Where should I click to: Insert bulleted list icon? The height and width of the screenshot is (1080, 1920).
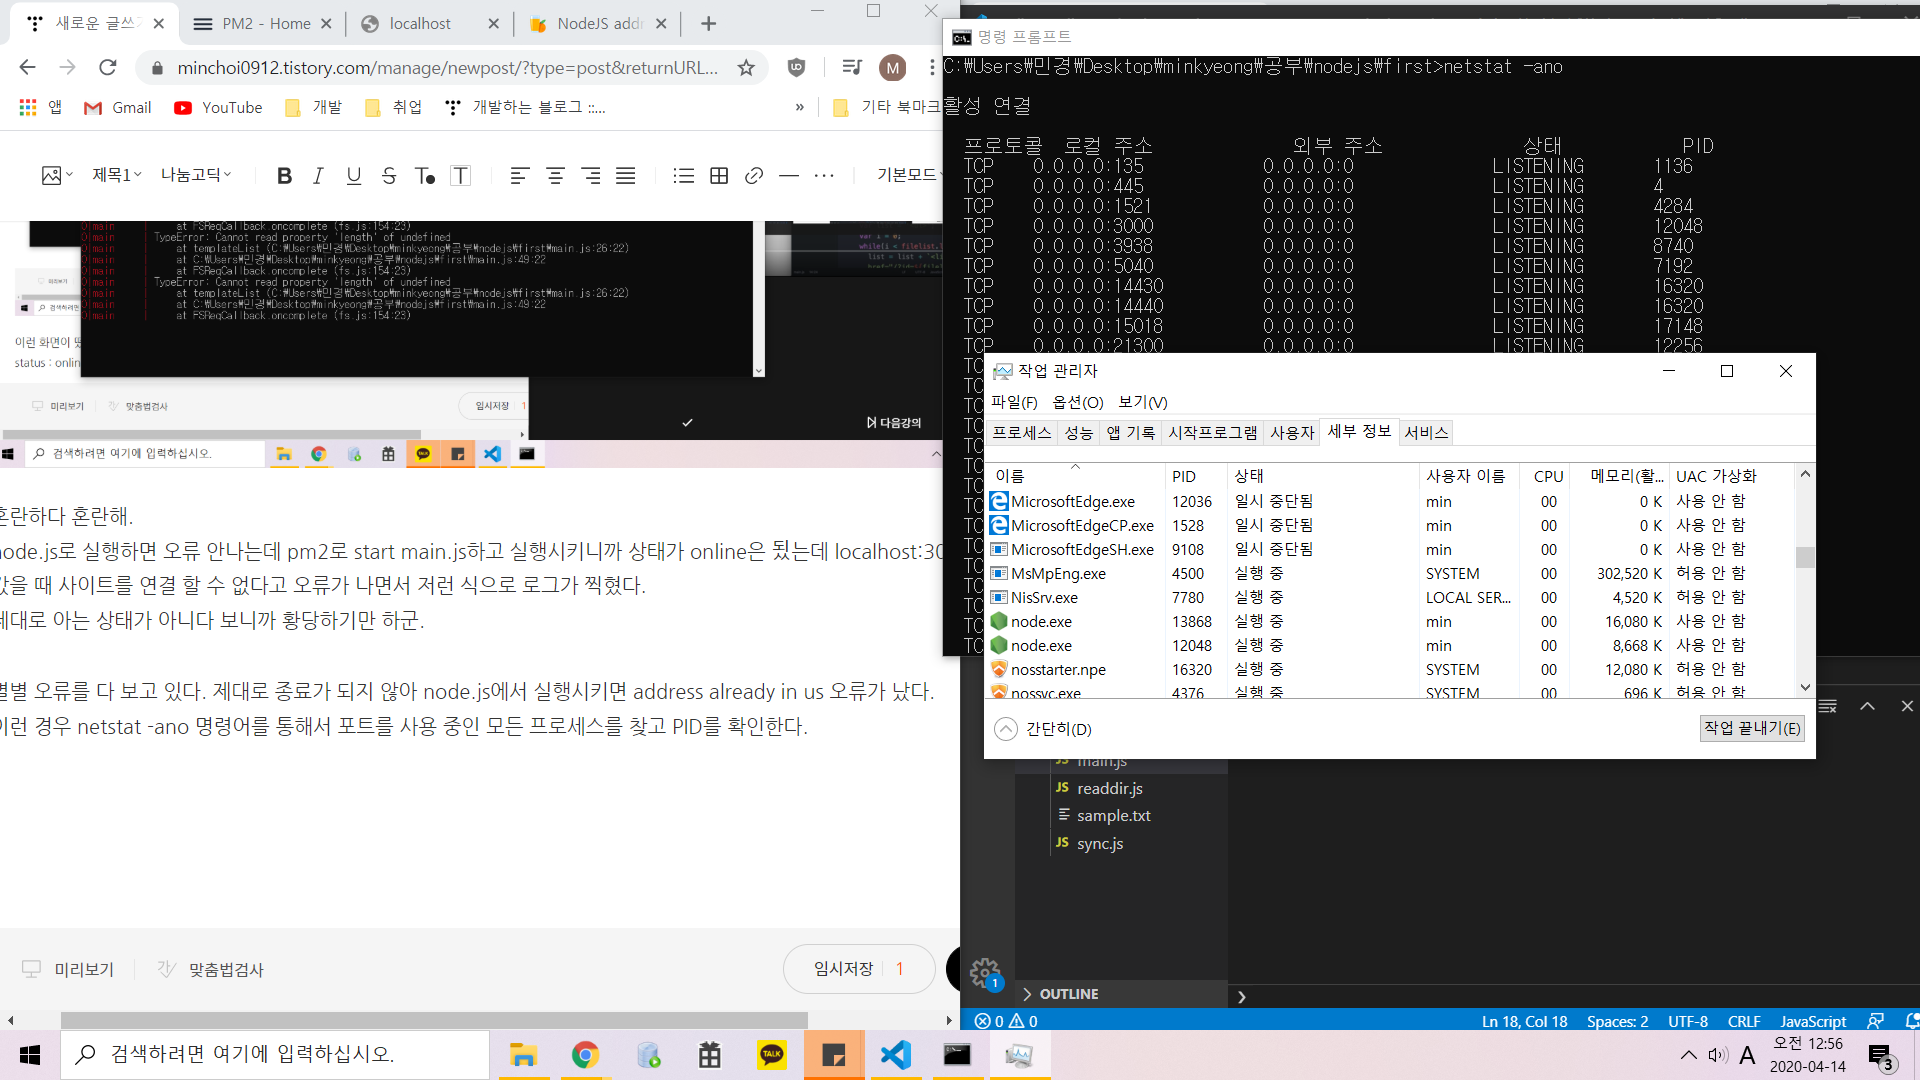point(684,176)
